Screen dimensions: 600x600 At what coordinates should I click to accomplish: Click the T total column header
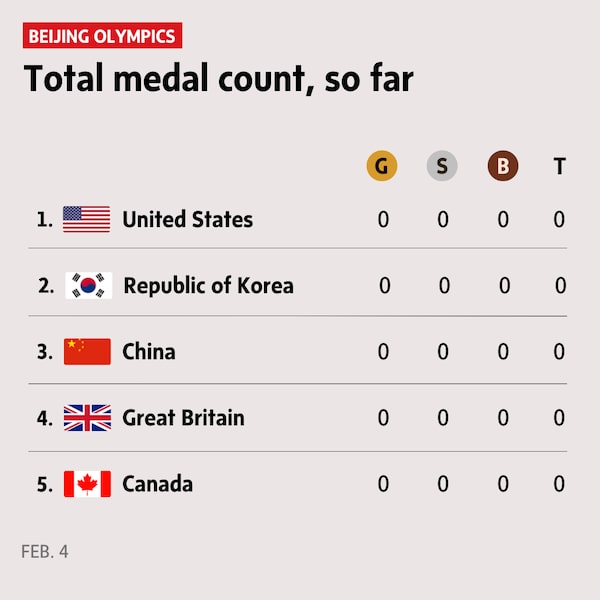click(x=559, y=166)
